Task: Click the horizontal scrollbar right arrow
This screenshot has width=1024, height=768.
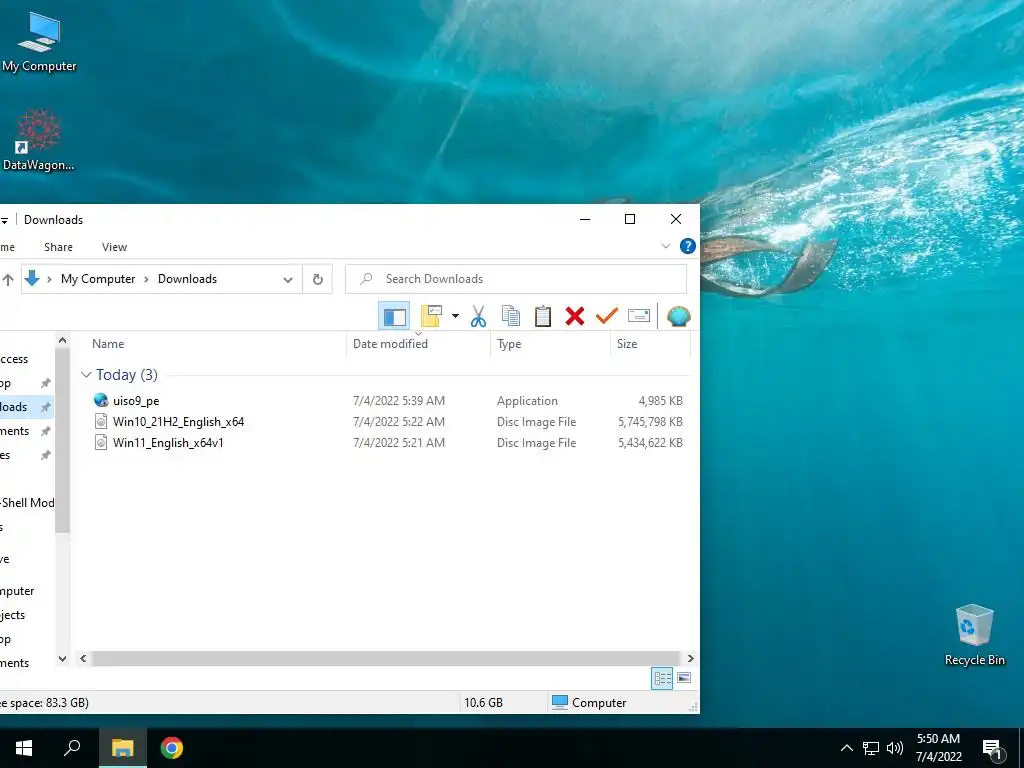Action: [690, 658]
